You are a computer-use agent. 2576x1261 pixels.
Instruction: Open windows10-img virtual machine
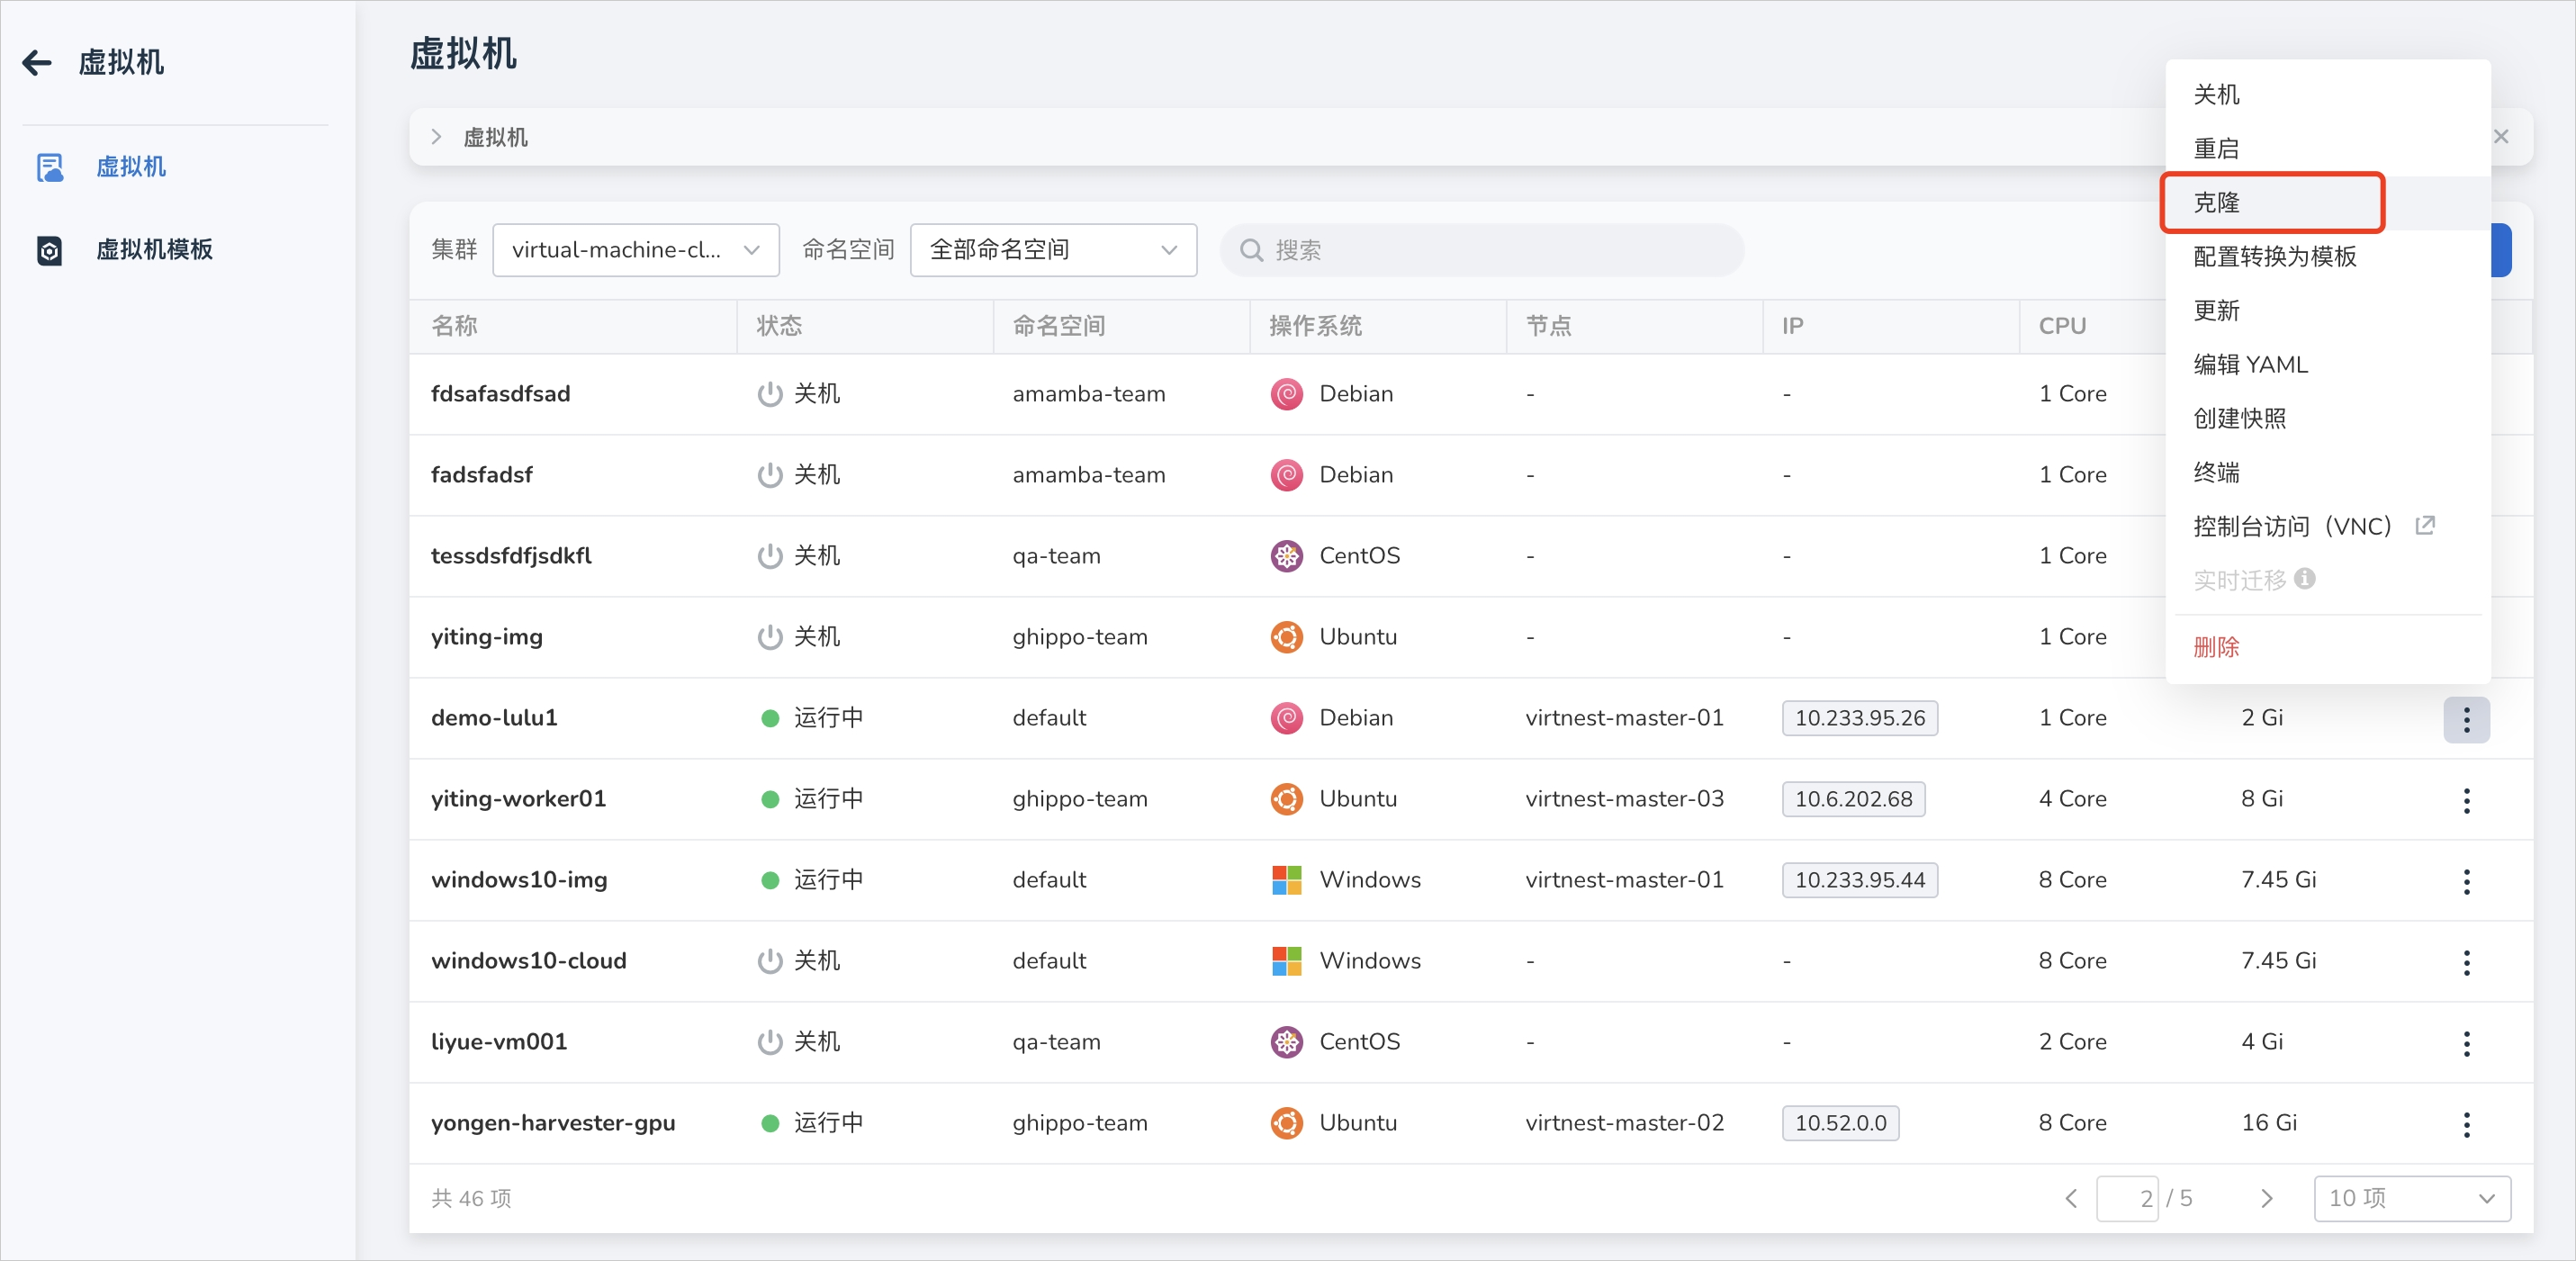click(x=519, y=880)
